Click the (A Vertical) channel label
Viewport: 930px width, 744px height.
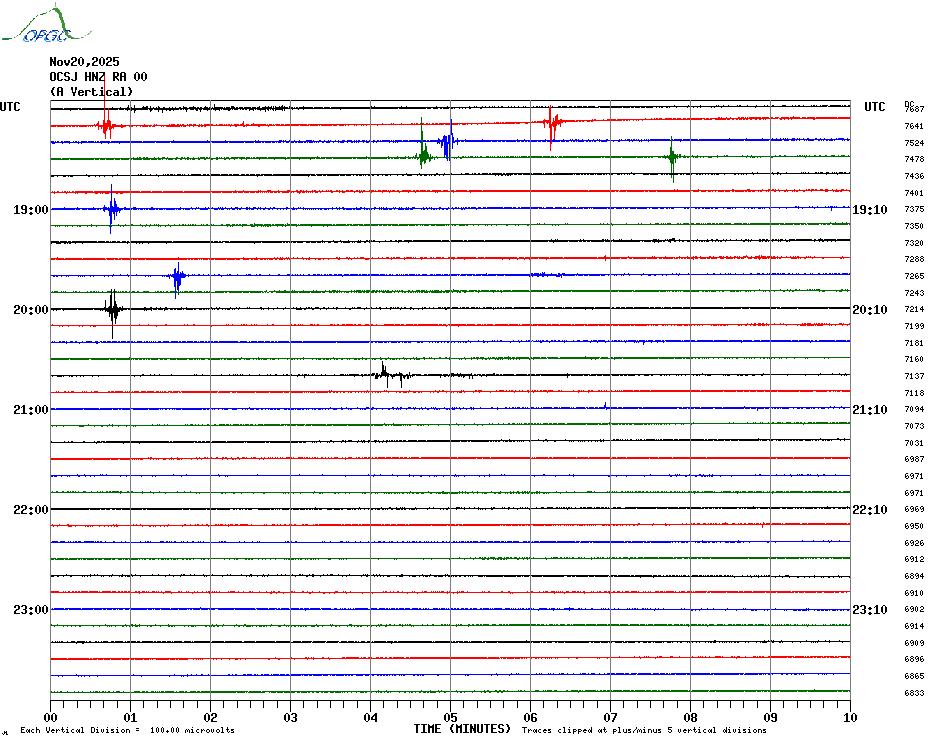click(91, 92)
